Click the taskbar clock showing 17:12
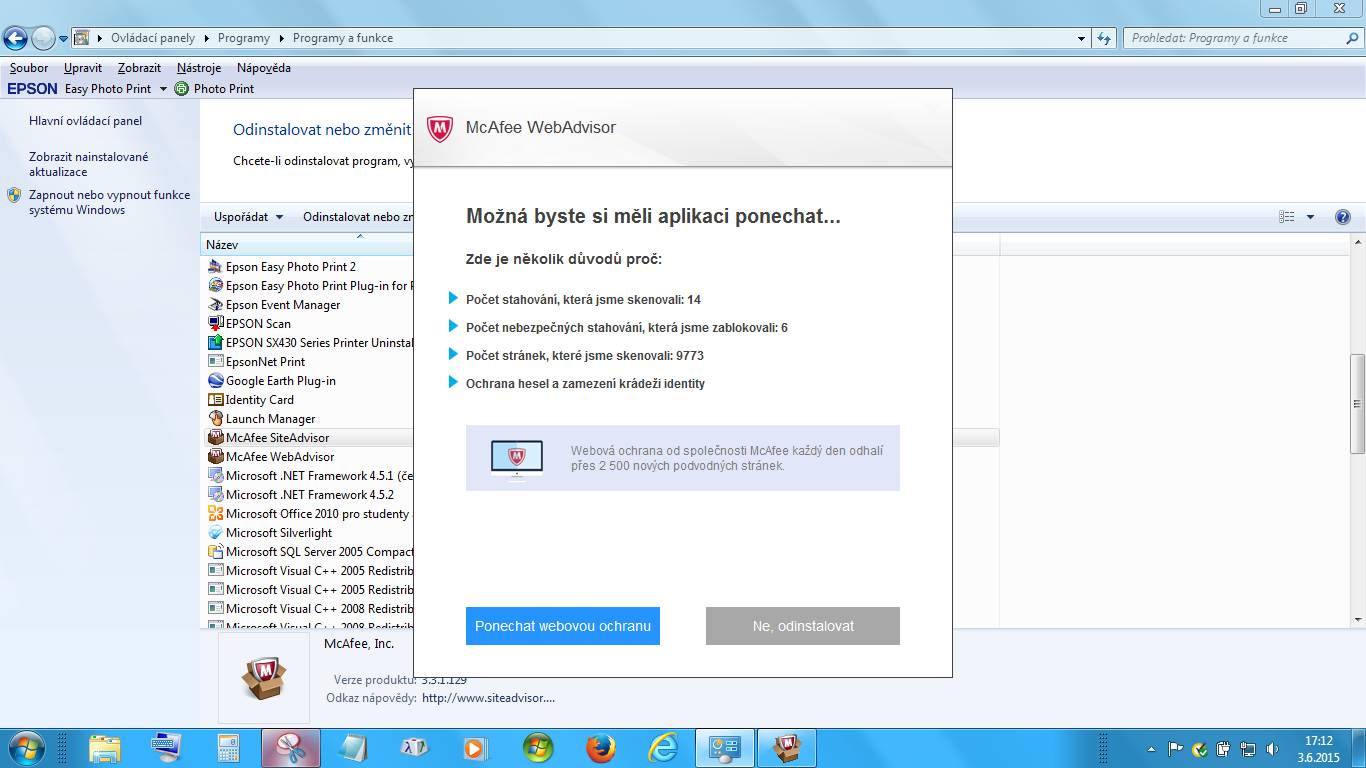Screen dimensions: 1366x768 click(1320, 749)
